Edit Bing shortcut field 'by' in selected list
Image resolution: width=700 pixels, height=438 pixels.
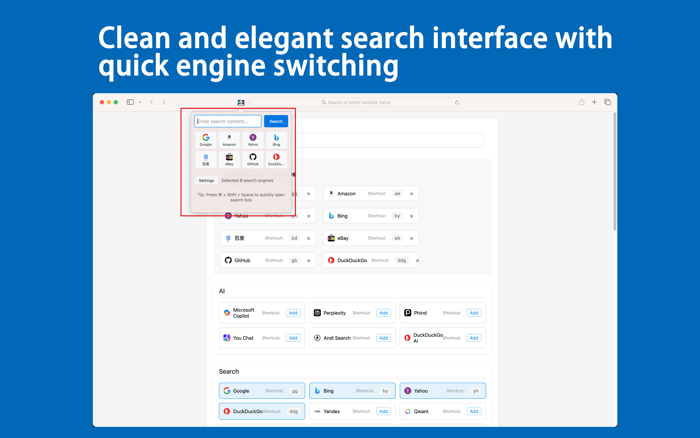[397, 216]
